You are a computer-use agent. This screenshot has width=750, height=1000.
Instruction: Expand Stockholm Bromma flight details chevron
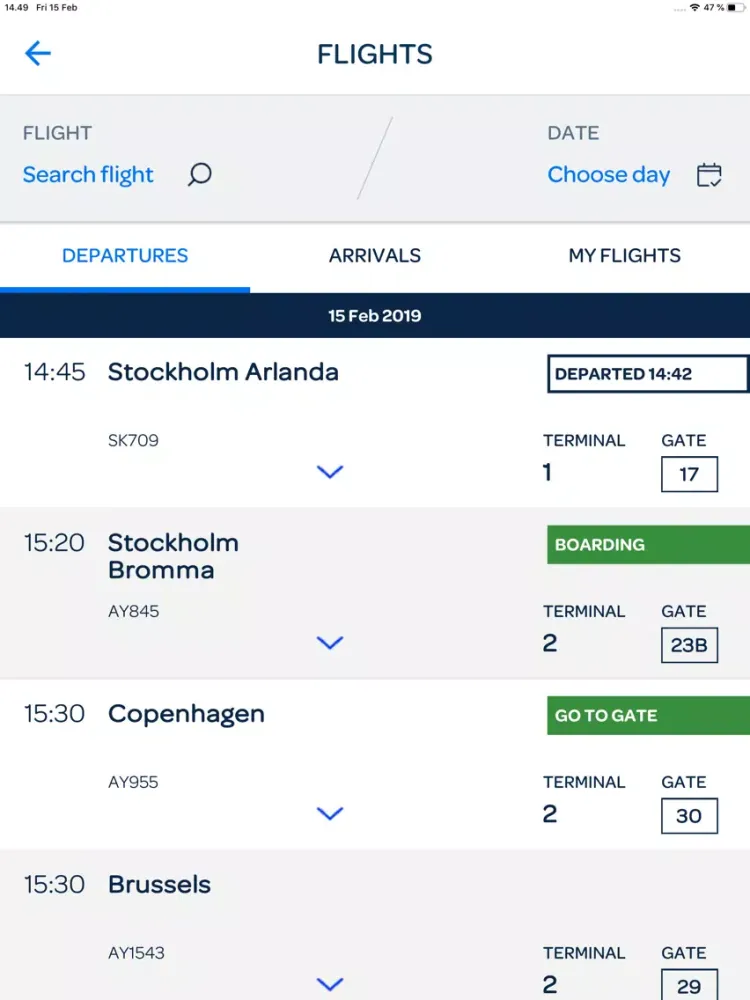pyautogui.click(x=329, y=643)
